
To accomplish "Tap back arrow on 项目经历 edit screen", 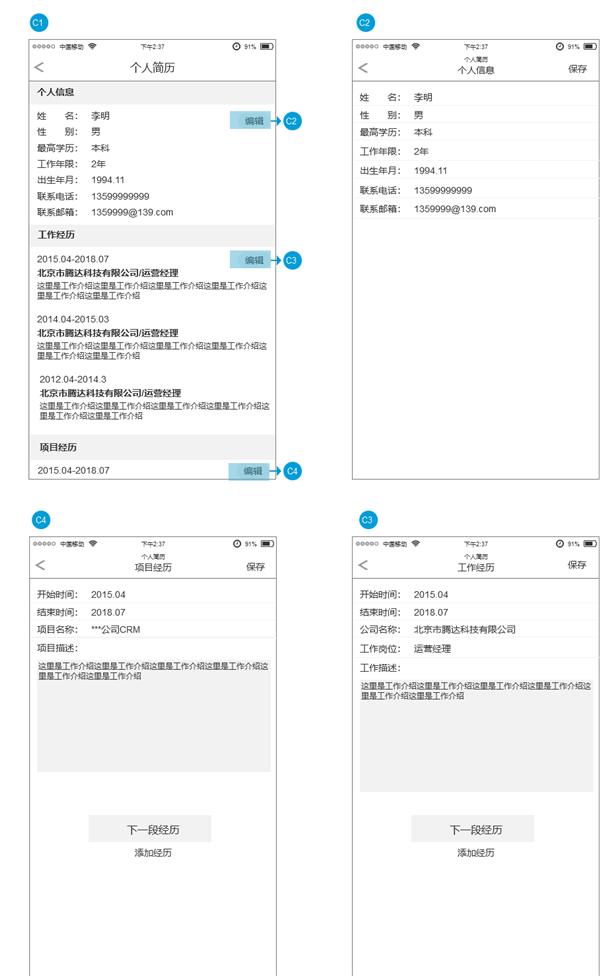I will 39,566.
